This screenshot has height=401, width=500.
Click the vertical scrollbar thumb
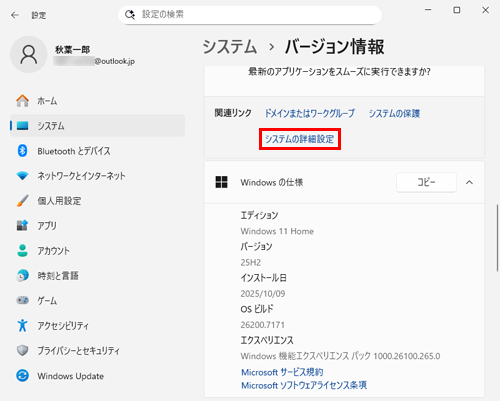coord(497,238)
